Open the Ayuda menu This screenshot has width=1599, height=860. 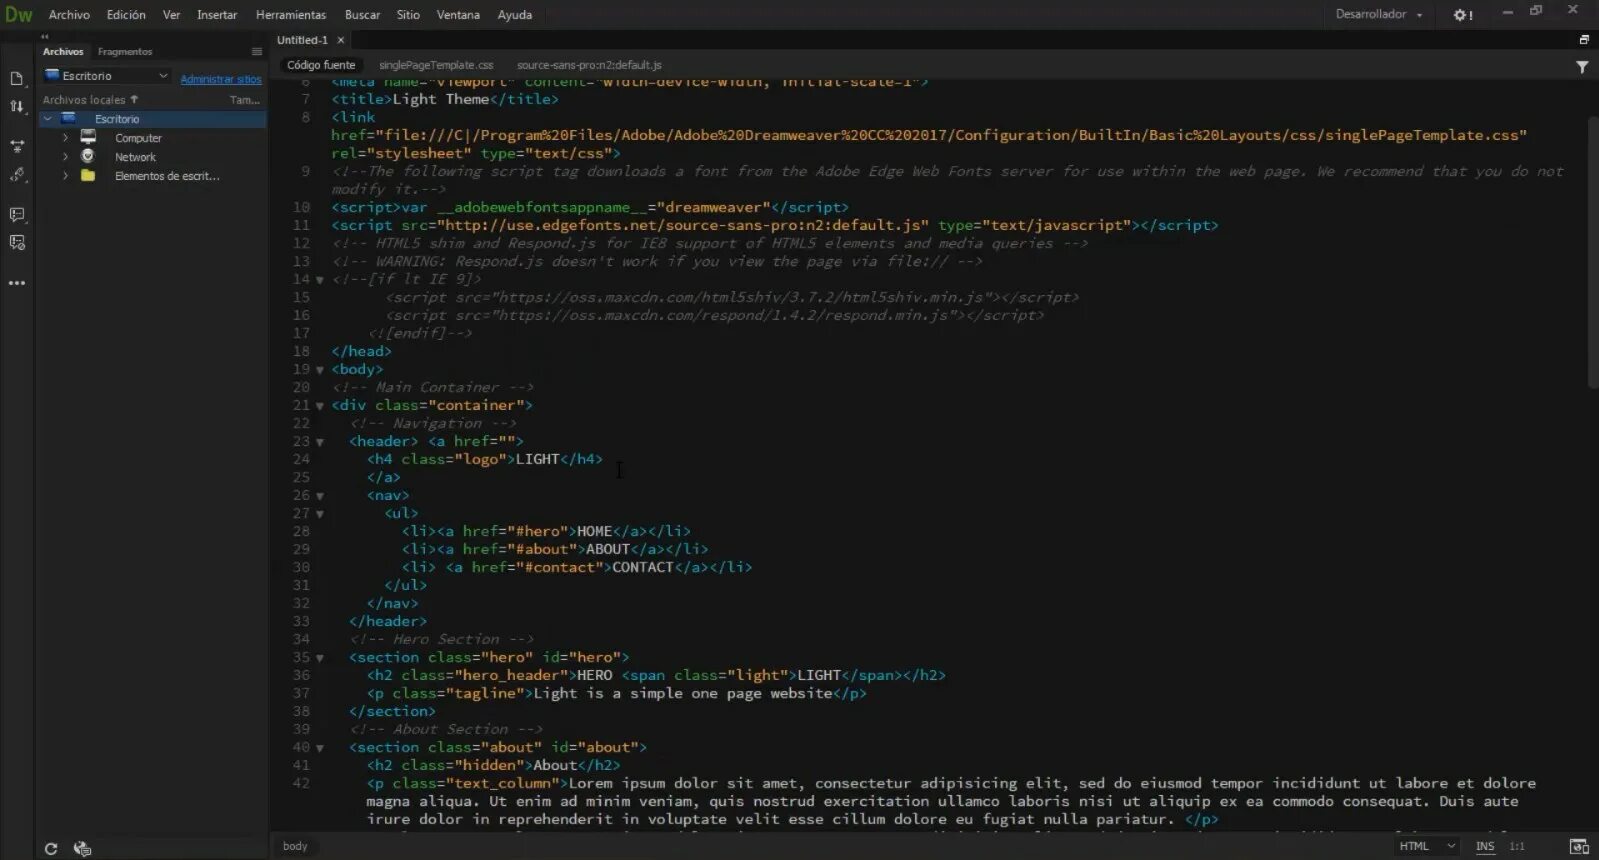[515, 15]
